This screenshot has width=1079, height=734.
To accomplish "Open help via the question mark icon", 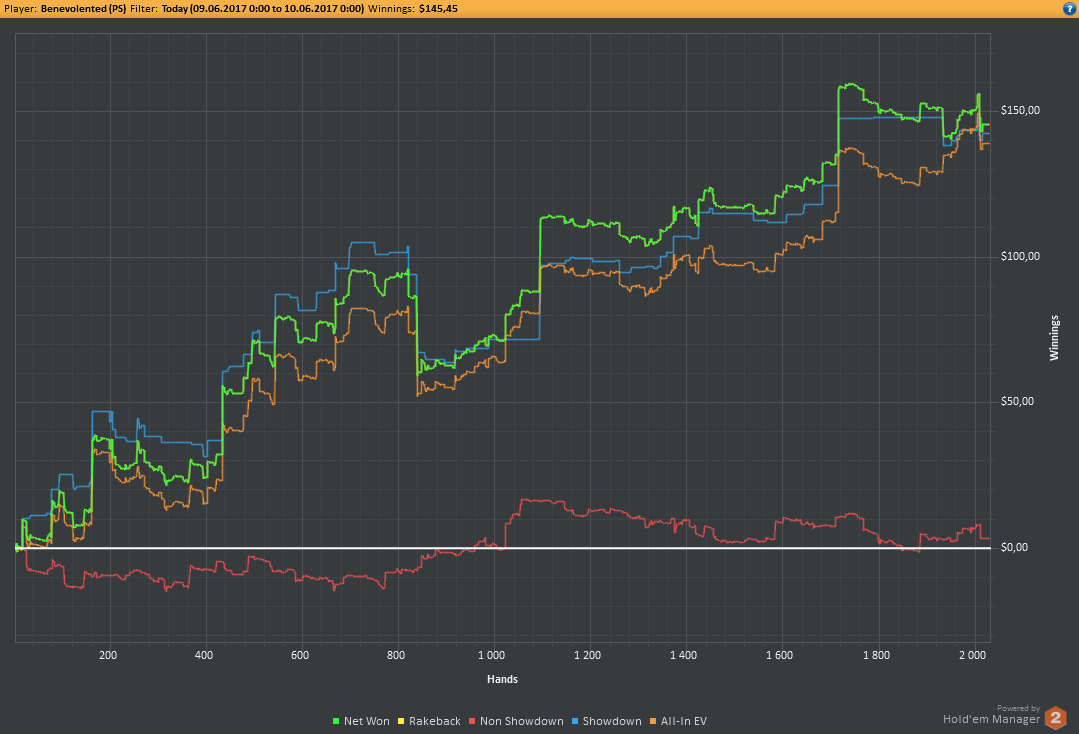I will 1069,8.
